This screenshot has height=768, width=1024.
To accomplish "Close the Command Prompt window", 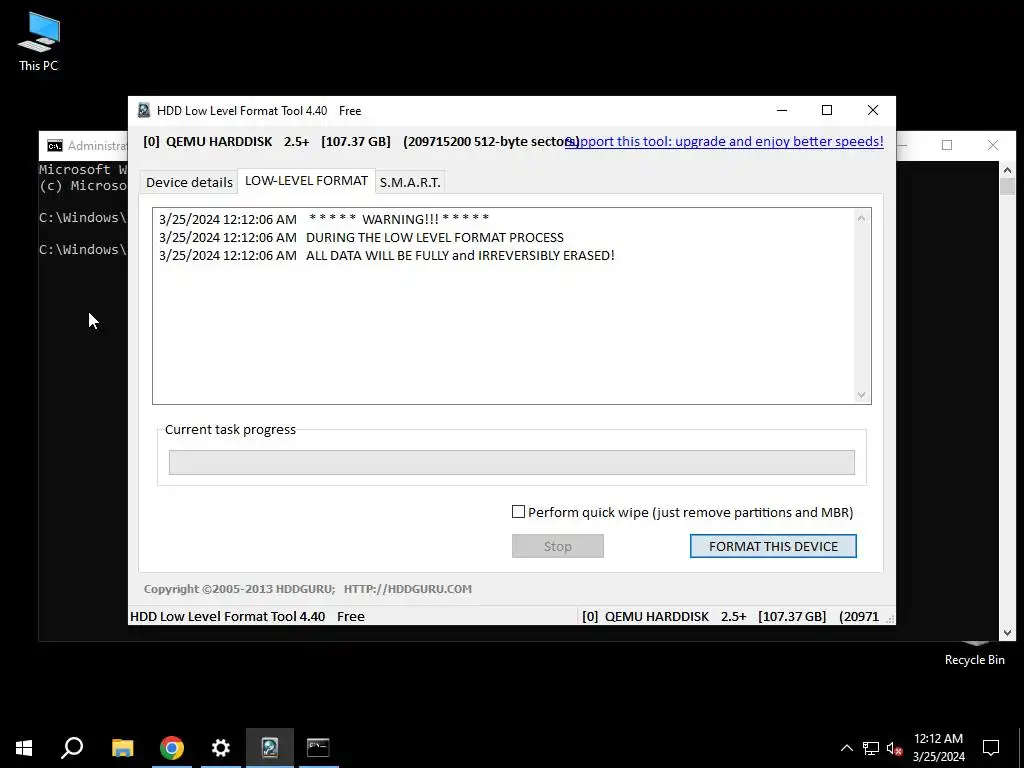I will (993, 145).
